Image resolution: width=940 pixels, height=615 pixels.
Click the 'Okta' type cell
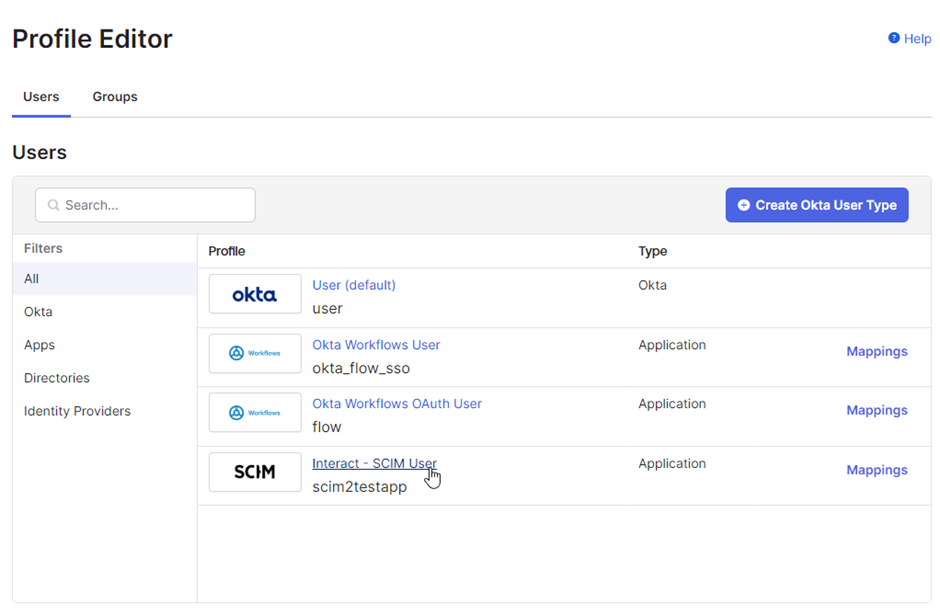point(652,285)
